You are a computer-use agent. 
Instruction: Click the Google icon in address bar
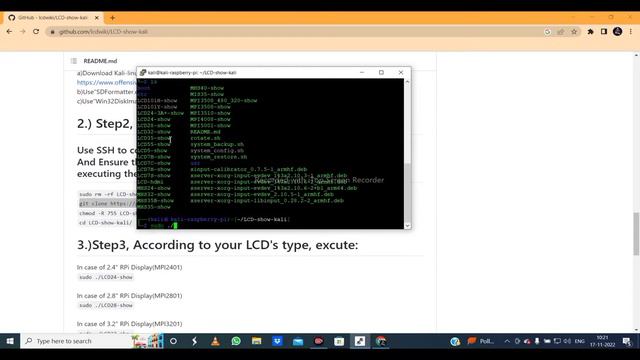tap(548, 31)
